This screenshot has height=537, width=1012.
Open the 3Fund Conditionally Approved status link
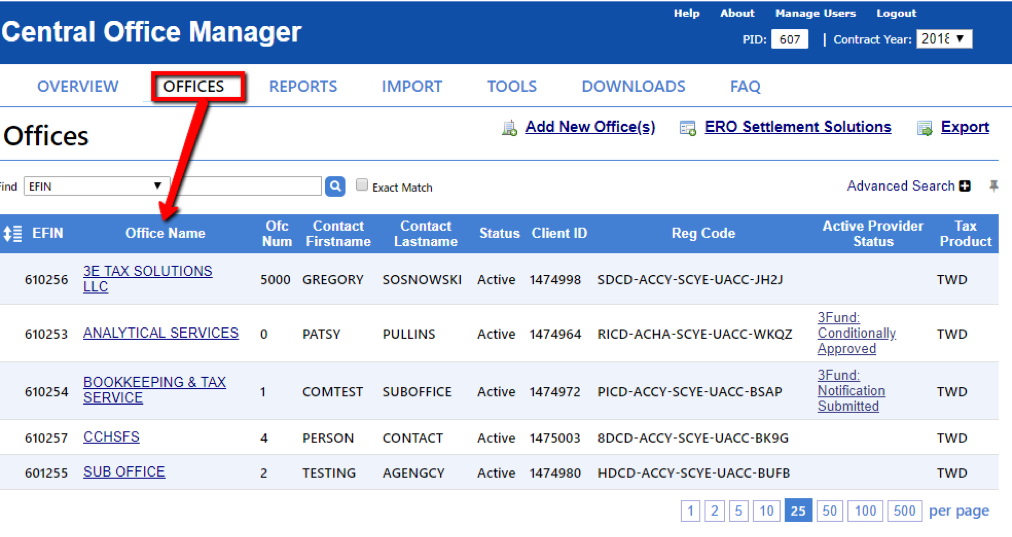856,333
